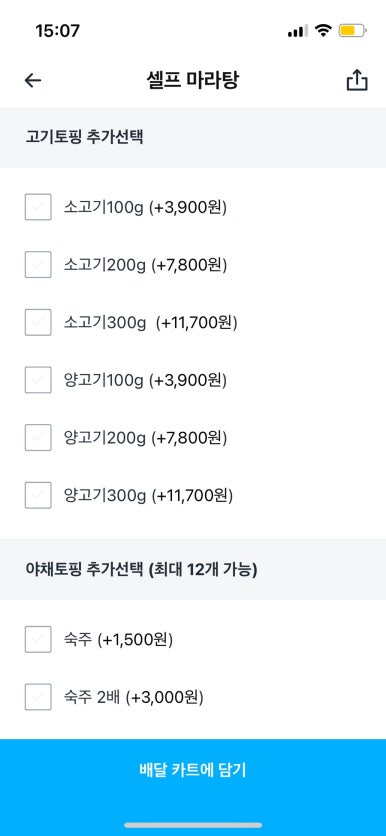Check the 양고기300g (+11,700원) checkbox
This screenshot has width=386, height=836.
(x=38, y=495)
